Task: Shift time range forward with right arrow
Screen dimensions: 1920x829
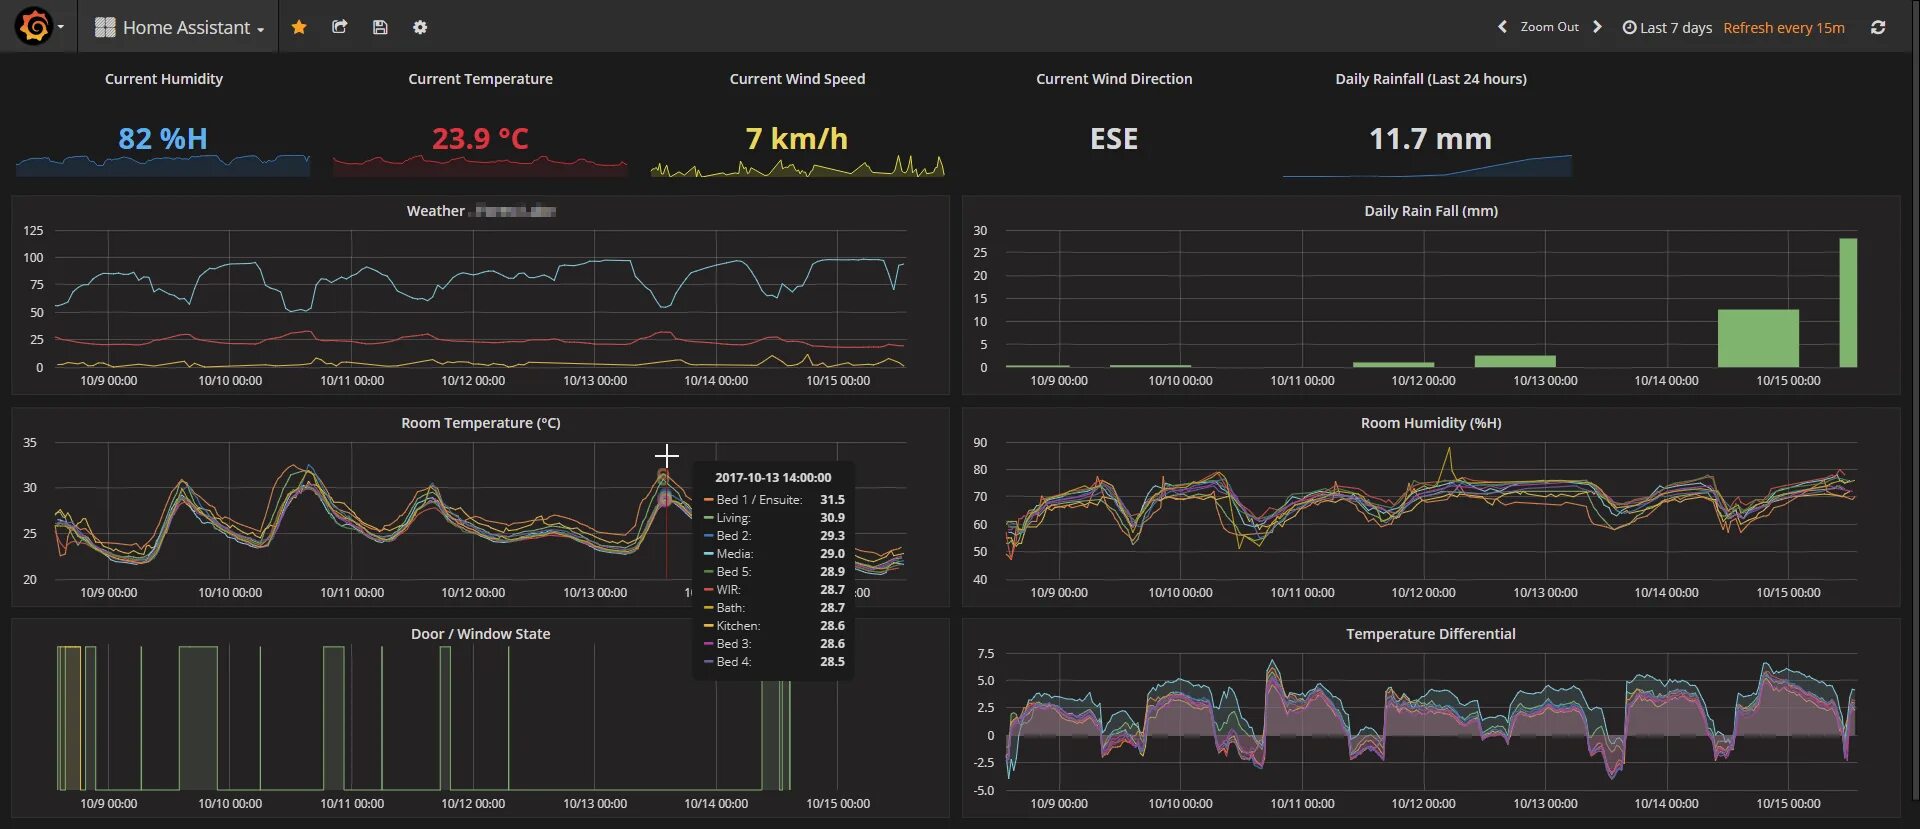Action: point(1597,27)
